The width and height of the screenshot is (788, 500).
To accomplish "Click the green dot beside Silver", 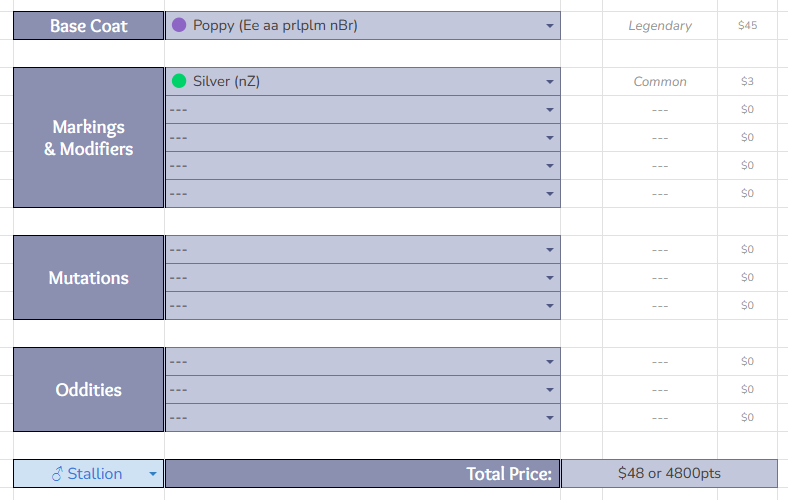I will click(179, 81).
